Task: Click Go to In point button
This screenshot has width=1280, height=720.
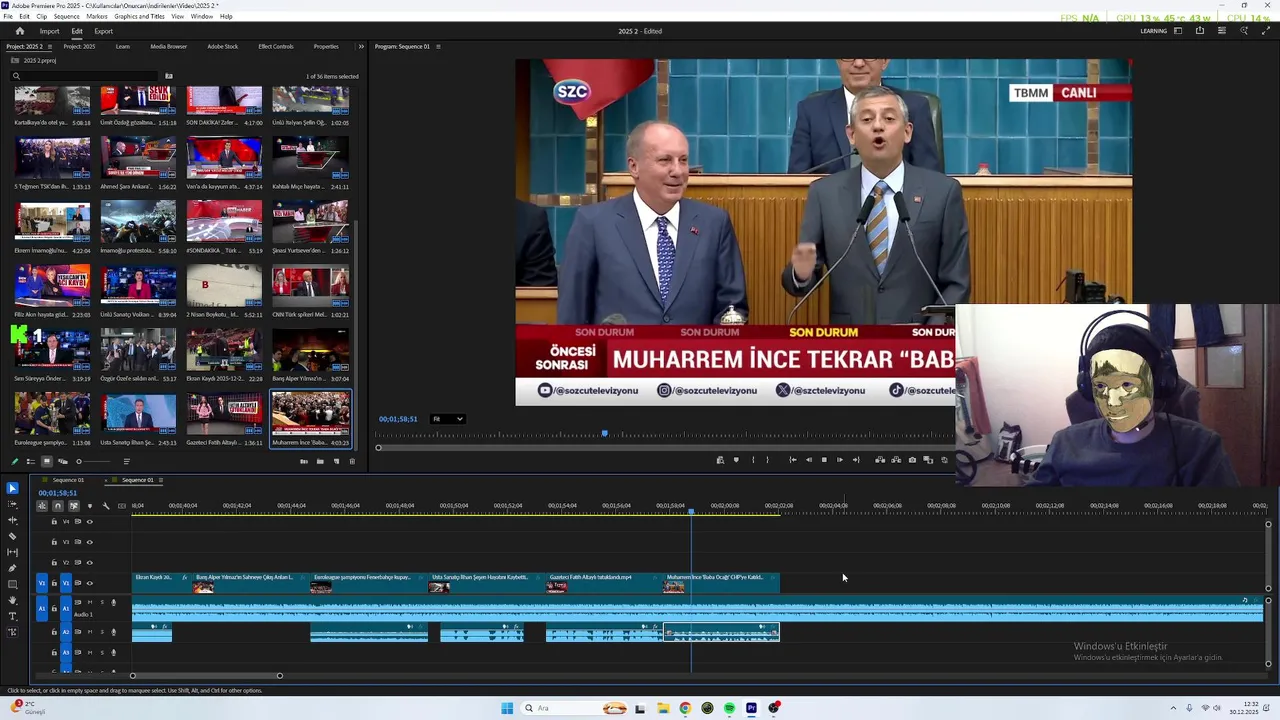Action: (793, 460)
